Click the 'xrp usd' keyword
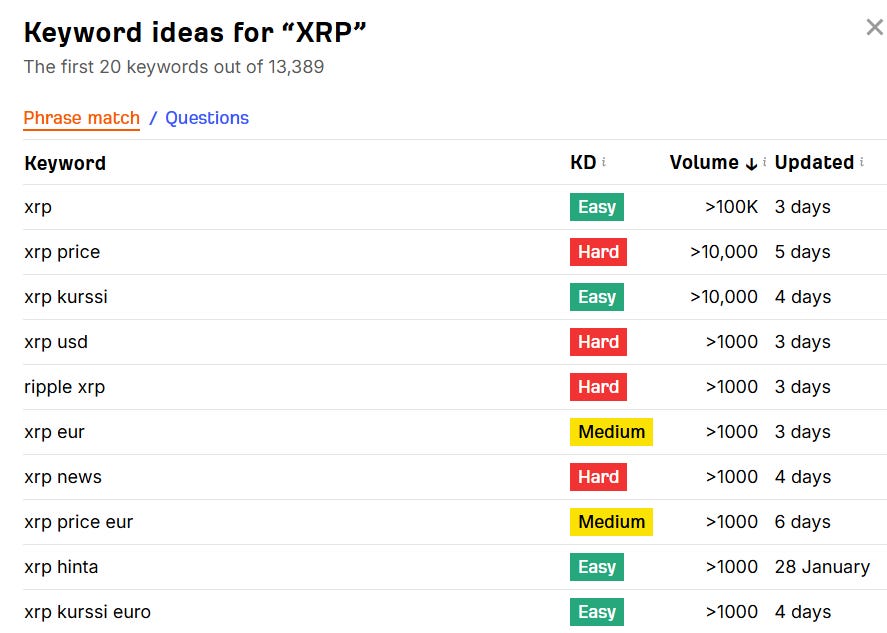The image size is (887, 633). click(x=56, y=342)
